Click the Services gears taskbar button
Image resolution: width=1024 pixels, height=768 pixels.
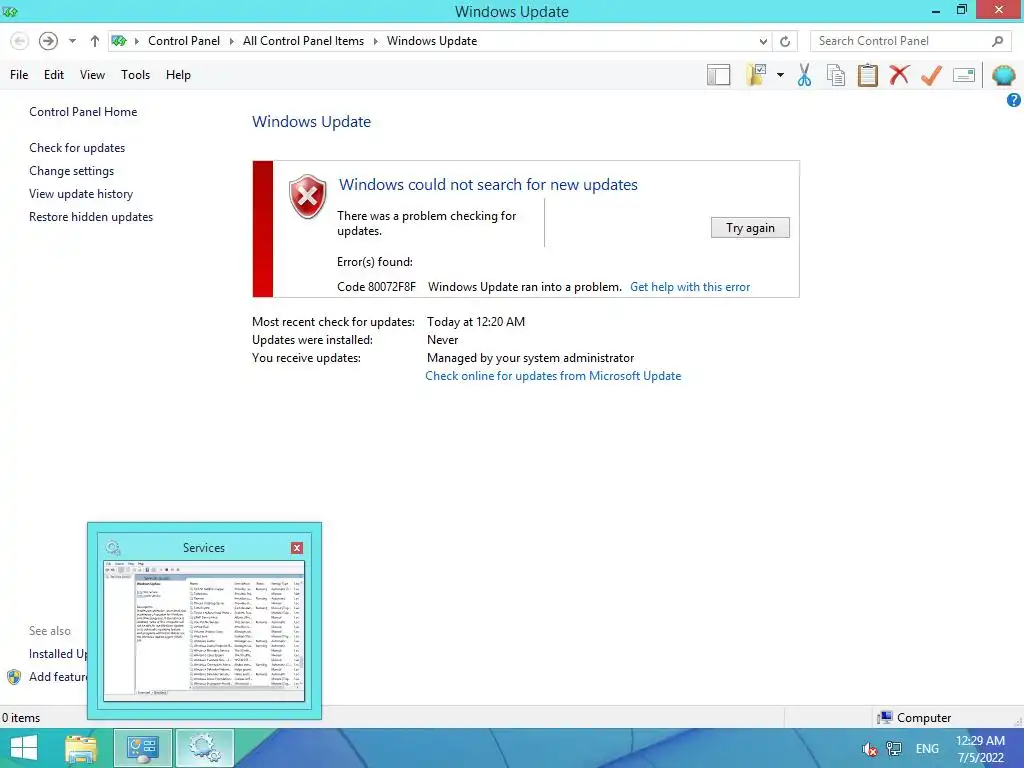(x=204, y=749)
